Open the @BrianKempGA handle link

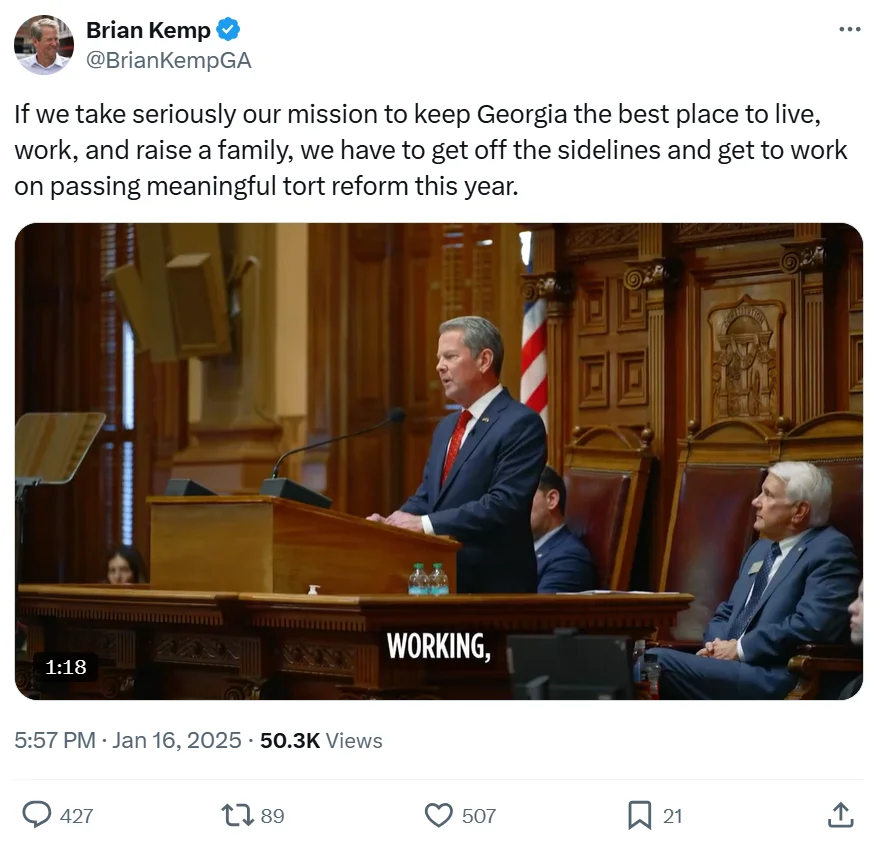(x=169, y=60)
